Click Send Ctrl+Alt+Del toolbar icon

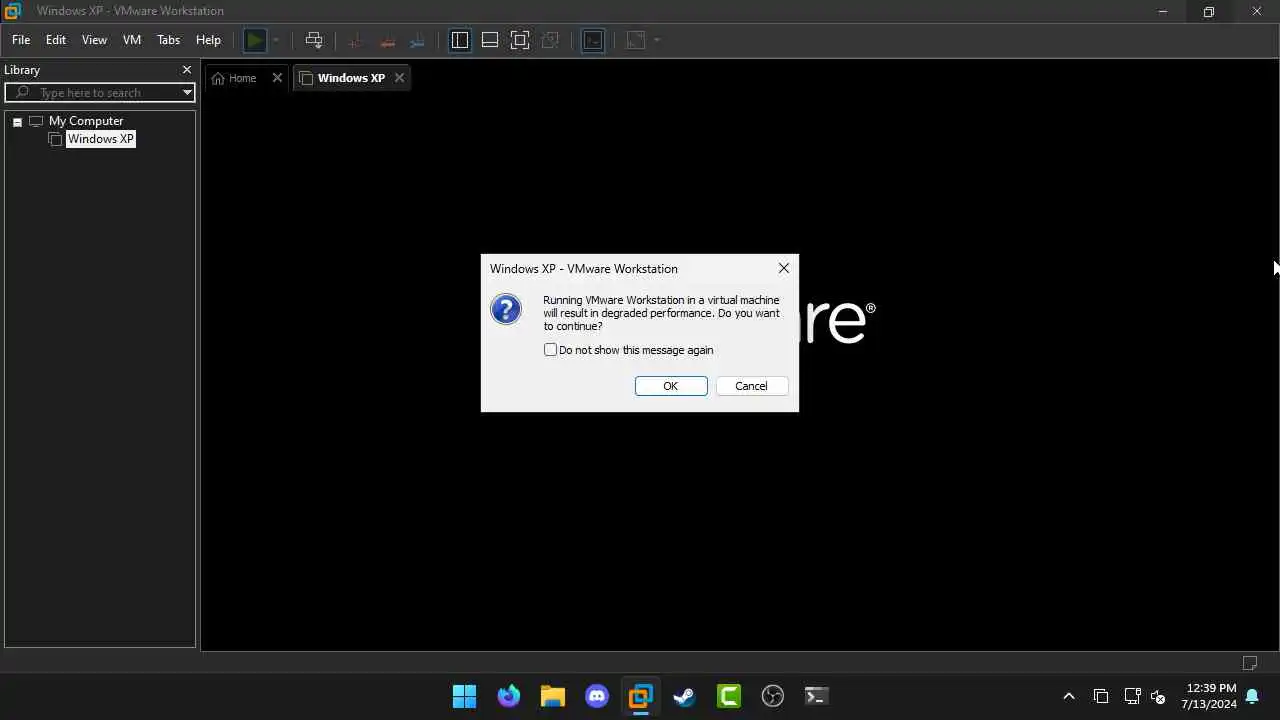(314, 40)
